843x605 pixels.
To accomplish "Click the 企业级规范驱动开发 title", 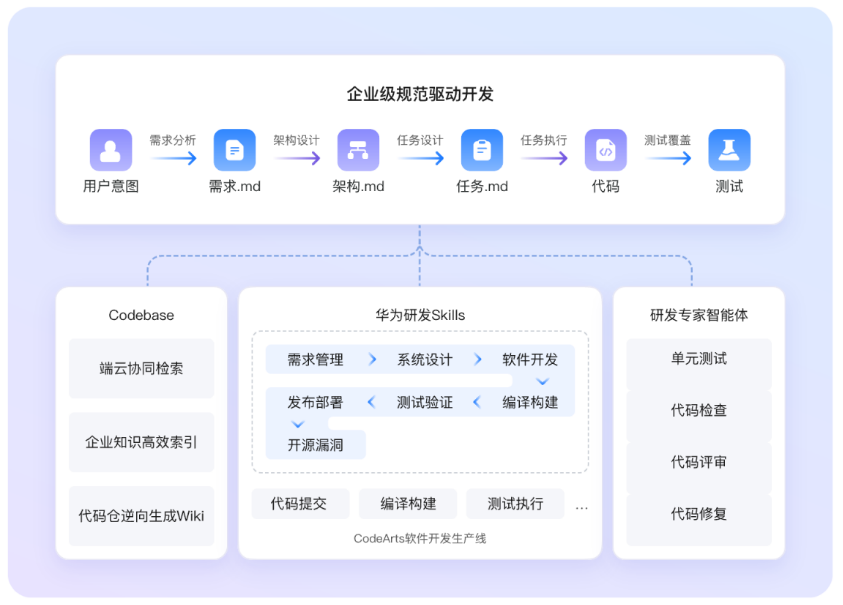I will pyautogui.click(x=420, y=94).
